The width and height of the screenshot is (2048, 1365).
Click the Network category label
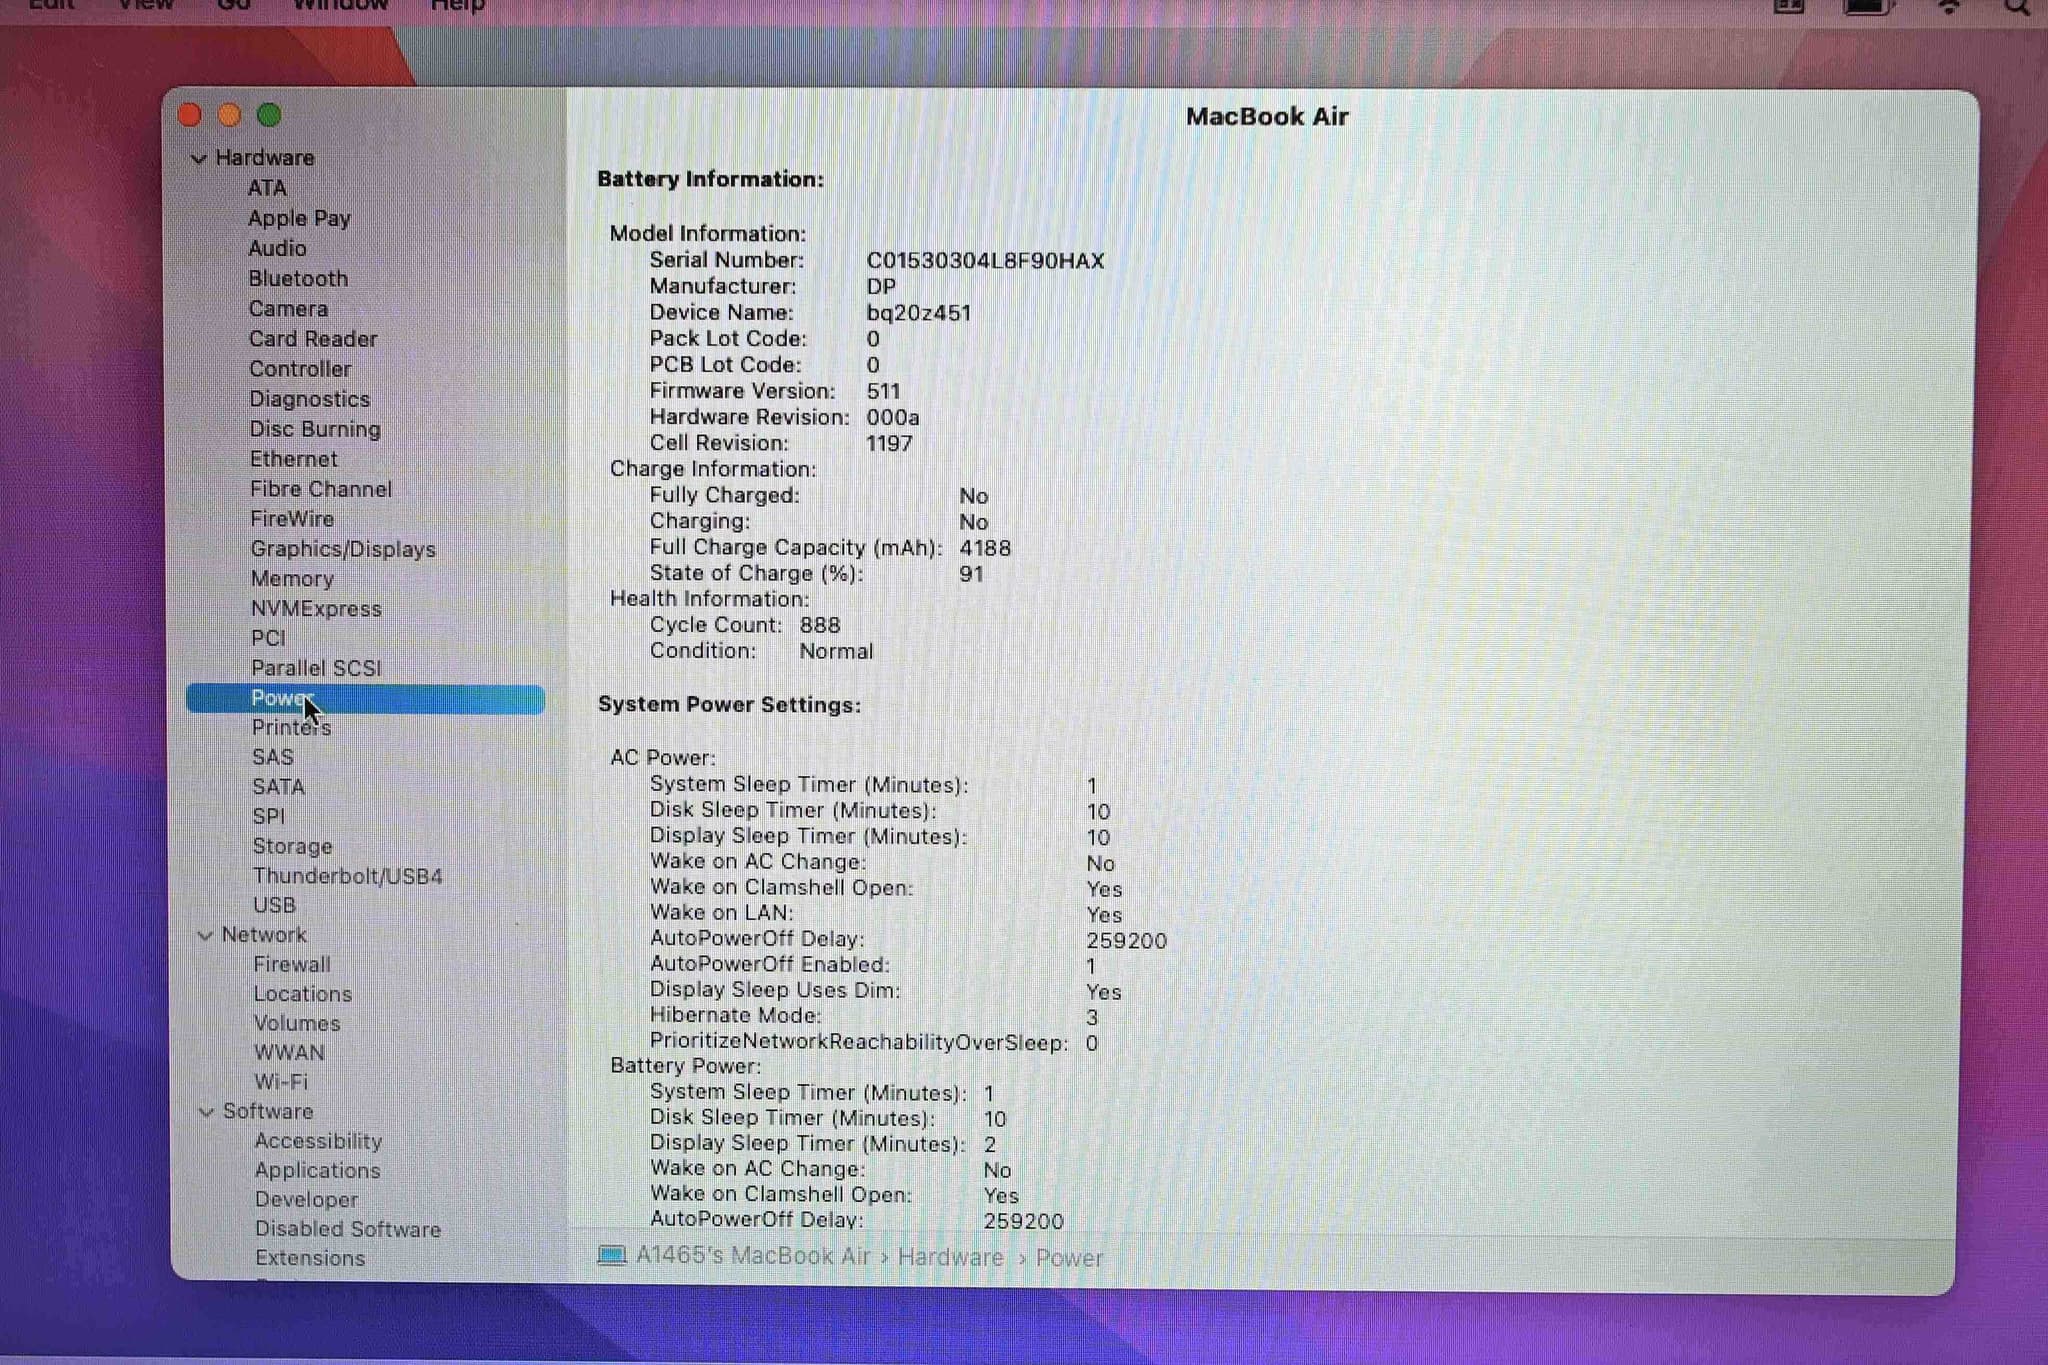264,935
